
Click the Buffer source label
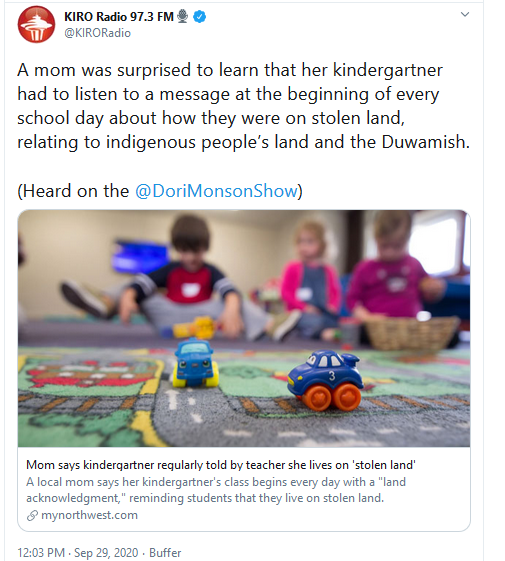tap(165, 552)
